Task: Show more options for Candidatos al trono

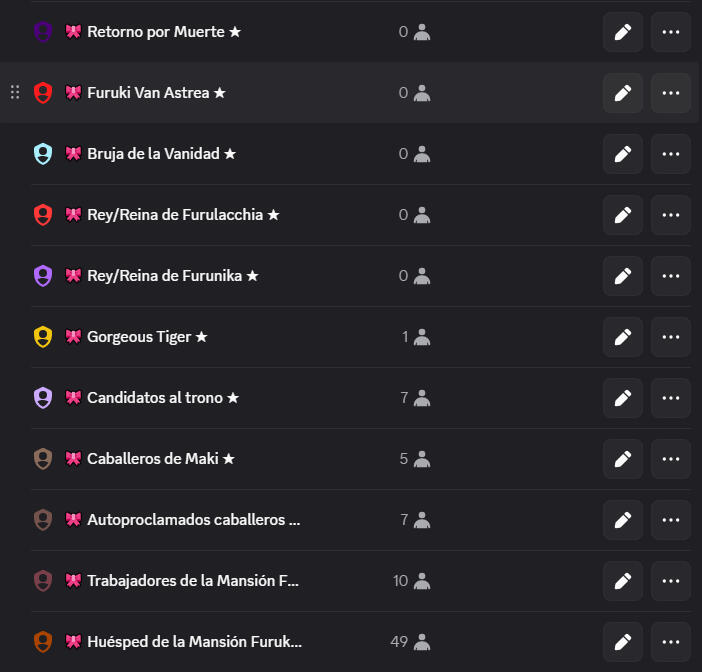Action: (x=671, y=398)
